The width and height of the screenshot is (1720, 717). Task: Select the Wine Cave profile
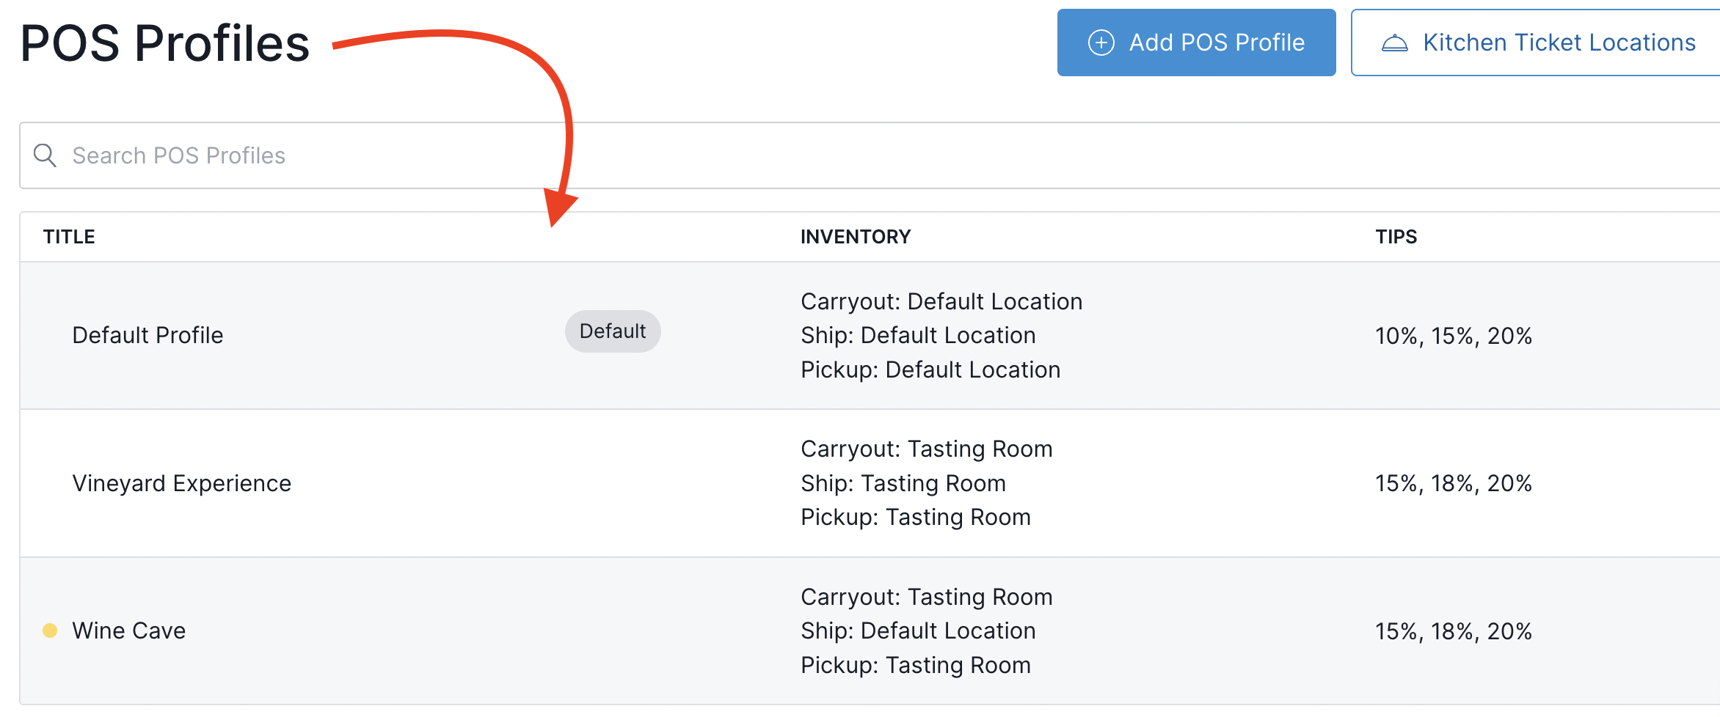[129, 631]
